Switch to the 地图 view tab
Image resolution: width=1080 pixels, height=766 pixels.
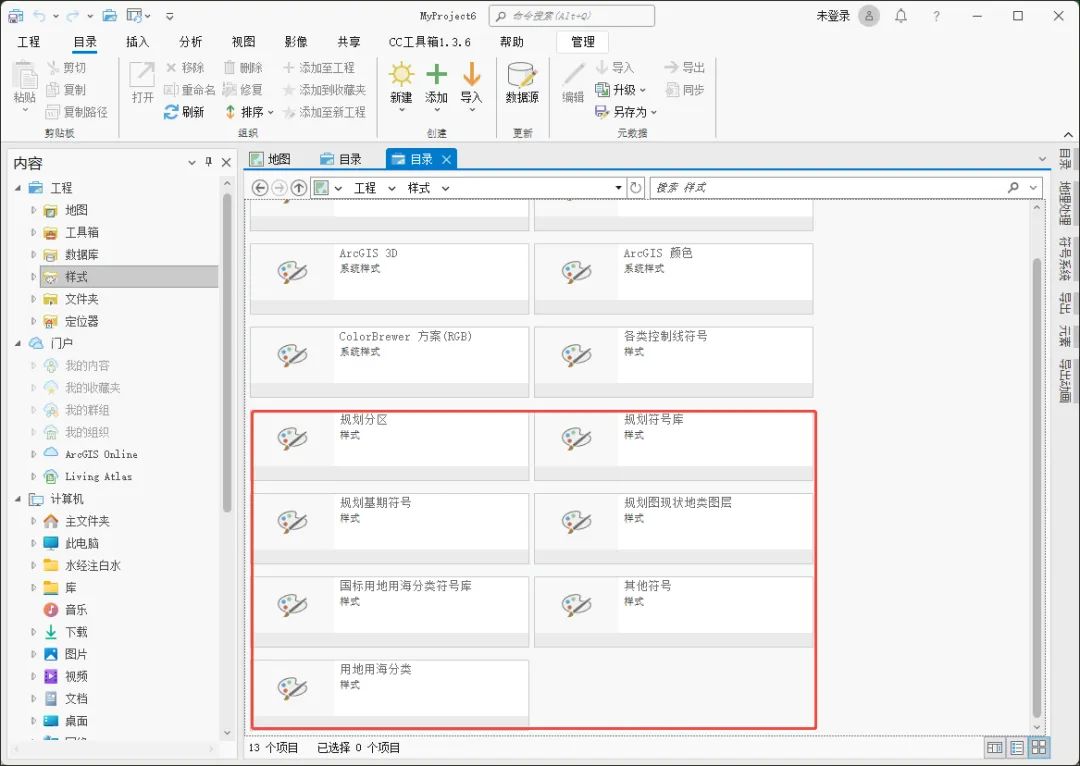click(271, 159)
